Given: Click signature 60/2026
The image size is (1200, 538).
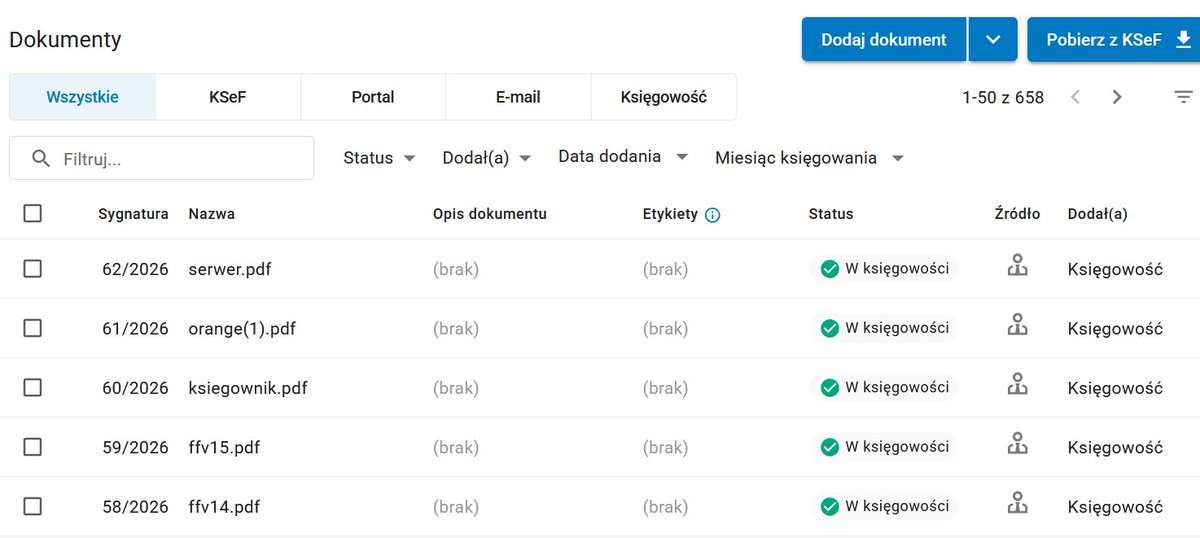Looking at the screenshot, I should pyautogui.click(x=135, y=388).
